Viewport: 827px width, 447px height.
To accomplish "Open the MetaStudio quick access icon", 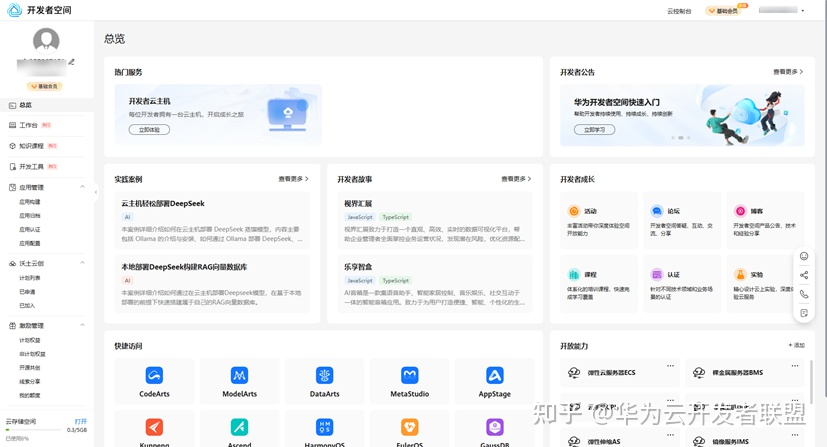I will pos(410,375).
